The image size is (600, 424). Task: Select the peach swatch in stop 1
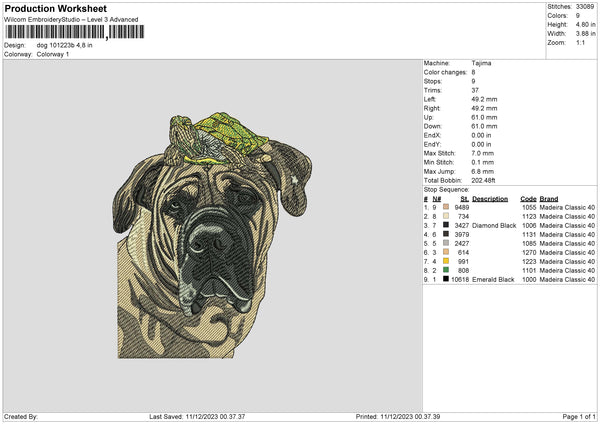[446, 208]
